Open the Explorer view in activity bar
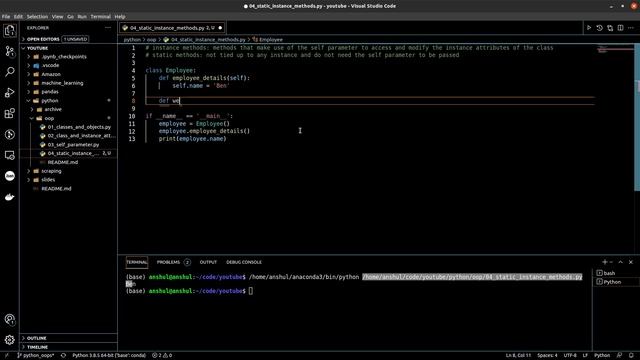The image size is (640, 360). coord(10,31)
